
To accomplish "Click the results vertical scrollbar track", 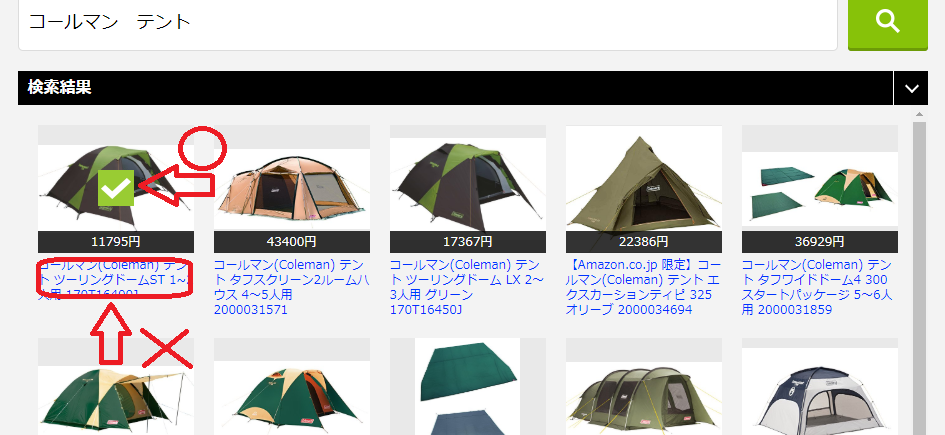I will (x=919, y=277).
